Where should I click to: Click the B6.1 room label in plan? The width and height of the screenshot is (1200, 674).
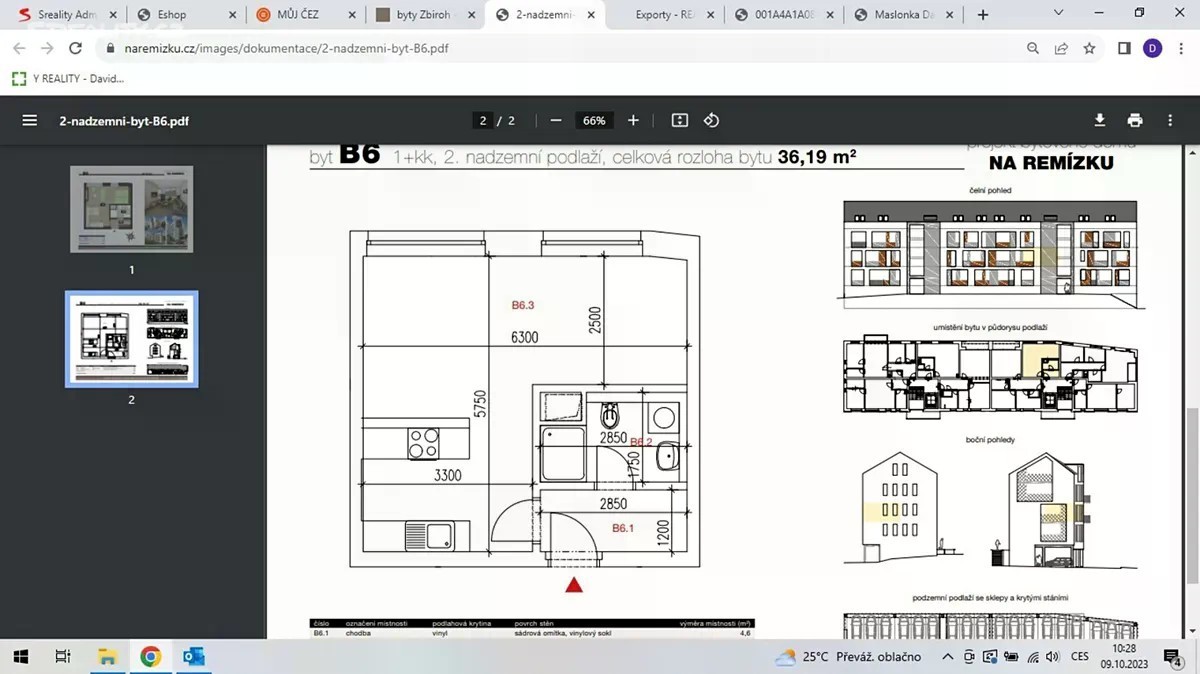[623, 528]
